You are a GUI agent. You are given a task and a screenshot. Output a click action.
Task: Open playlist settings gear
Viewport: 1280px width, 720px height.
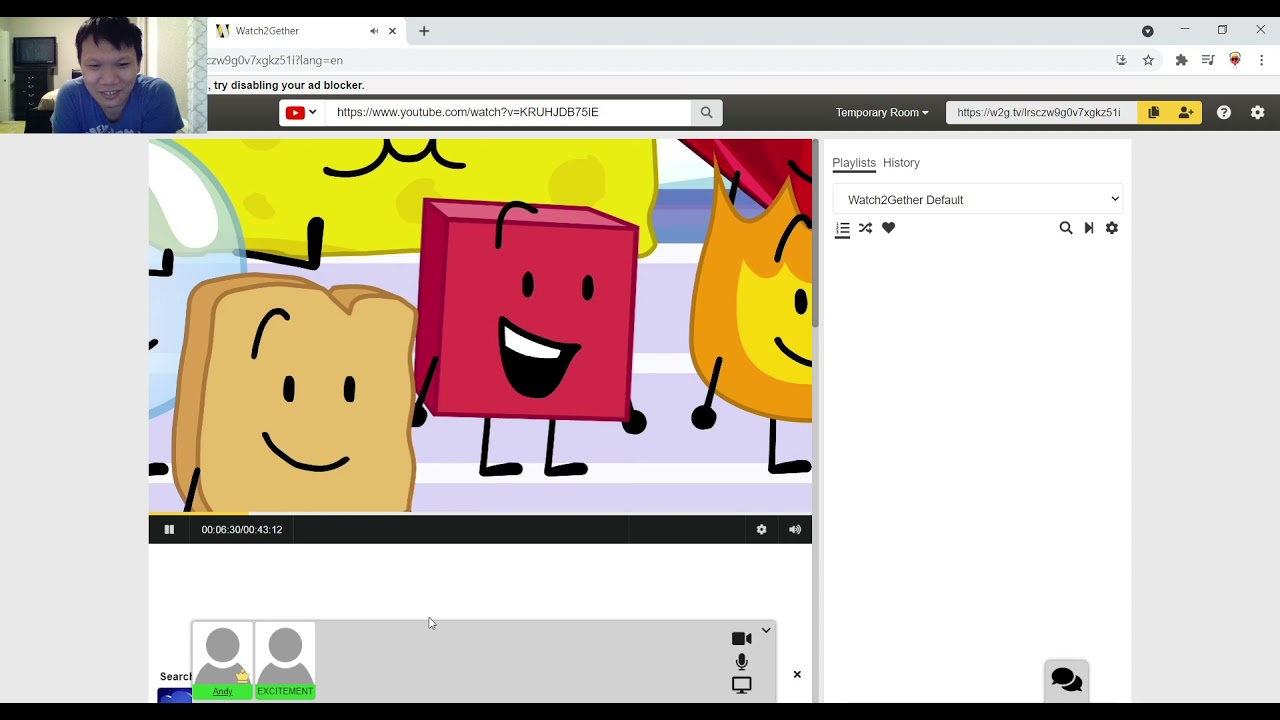pyautogui.click(x=1112, y=228)
